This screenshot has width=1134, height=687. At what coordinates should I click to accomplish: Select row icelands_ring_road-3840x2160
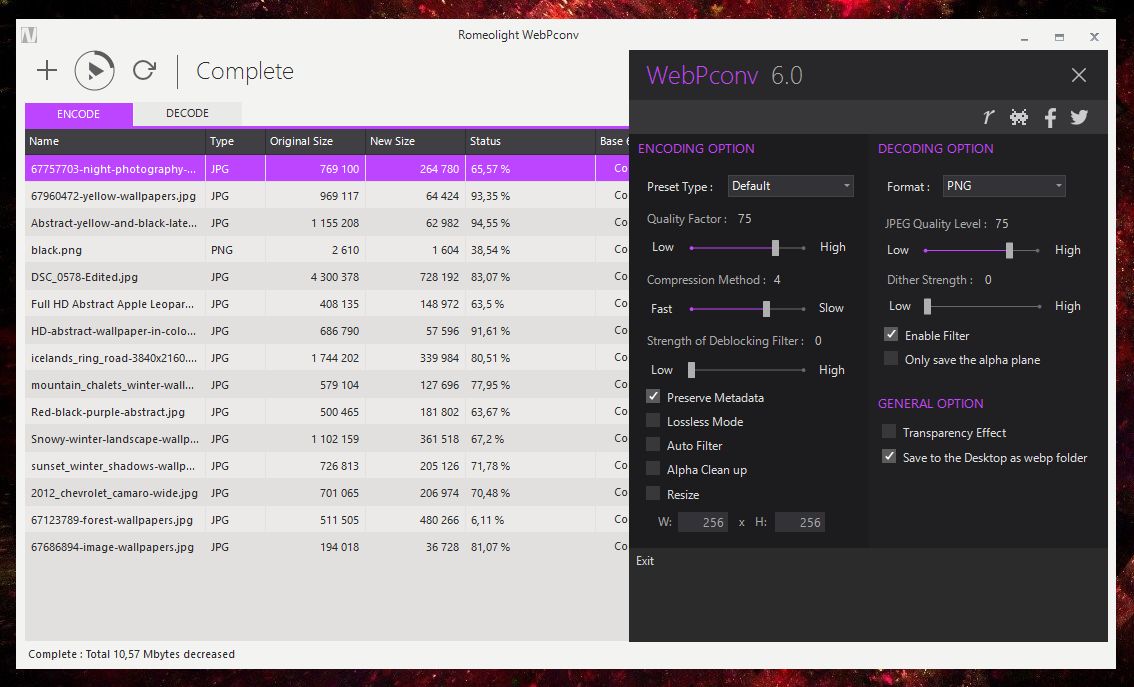327,358
